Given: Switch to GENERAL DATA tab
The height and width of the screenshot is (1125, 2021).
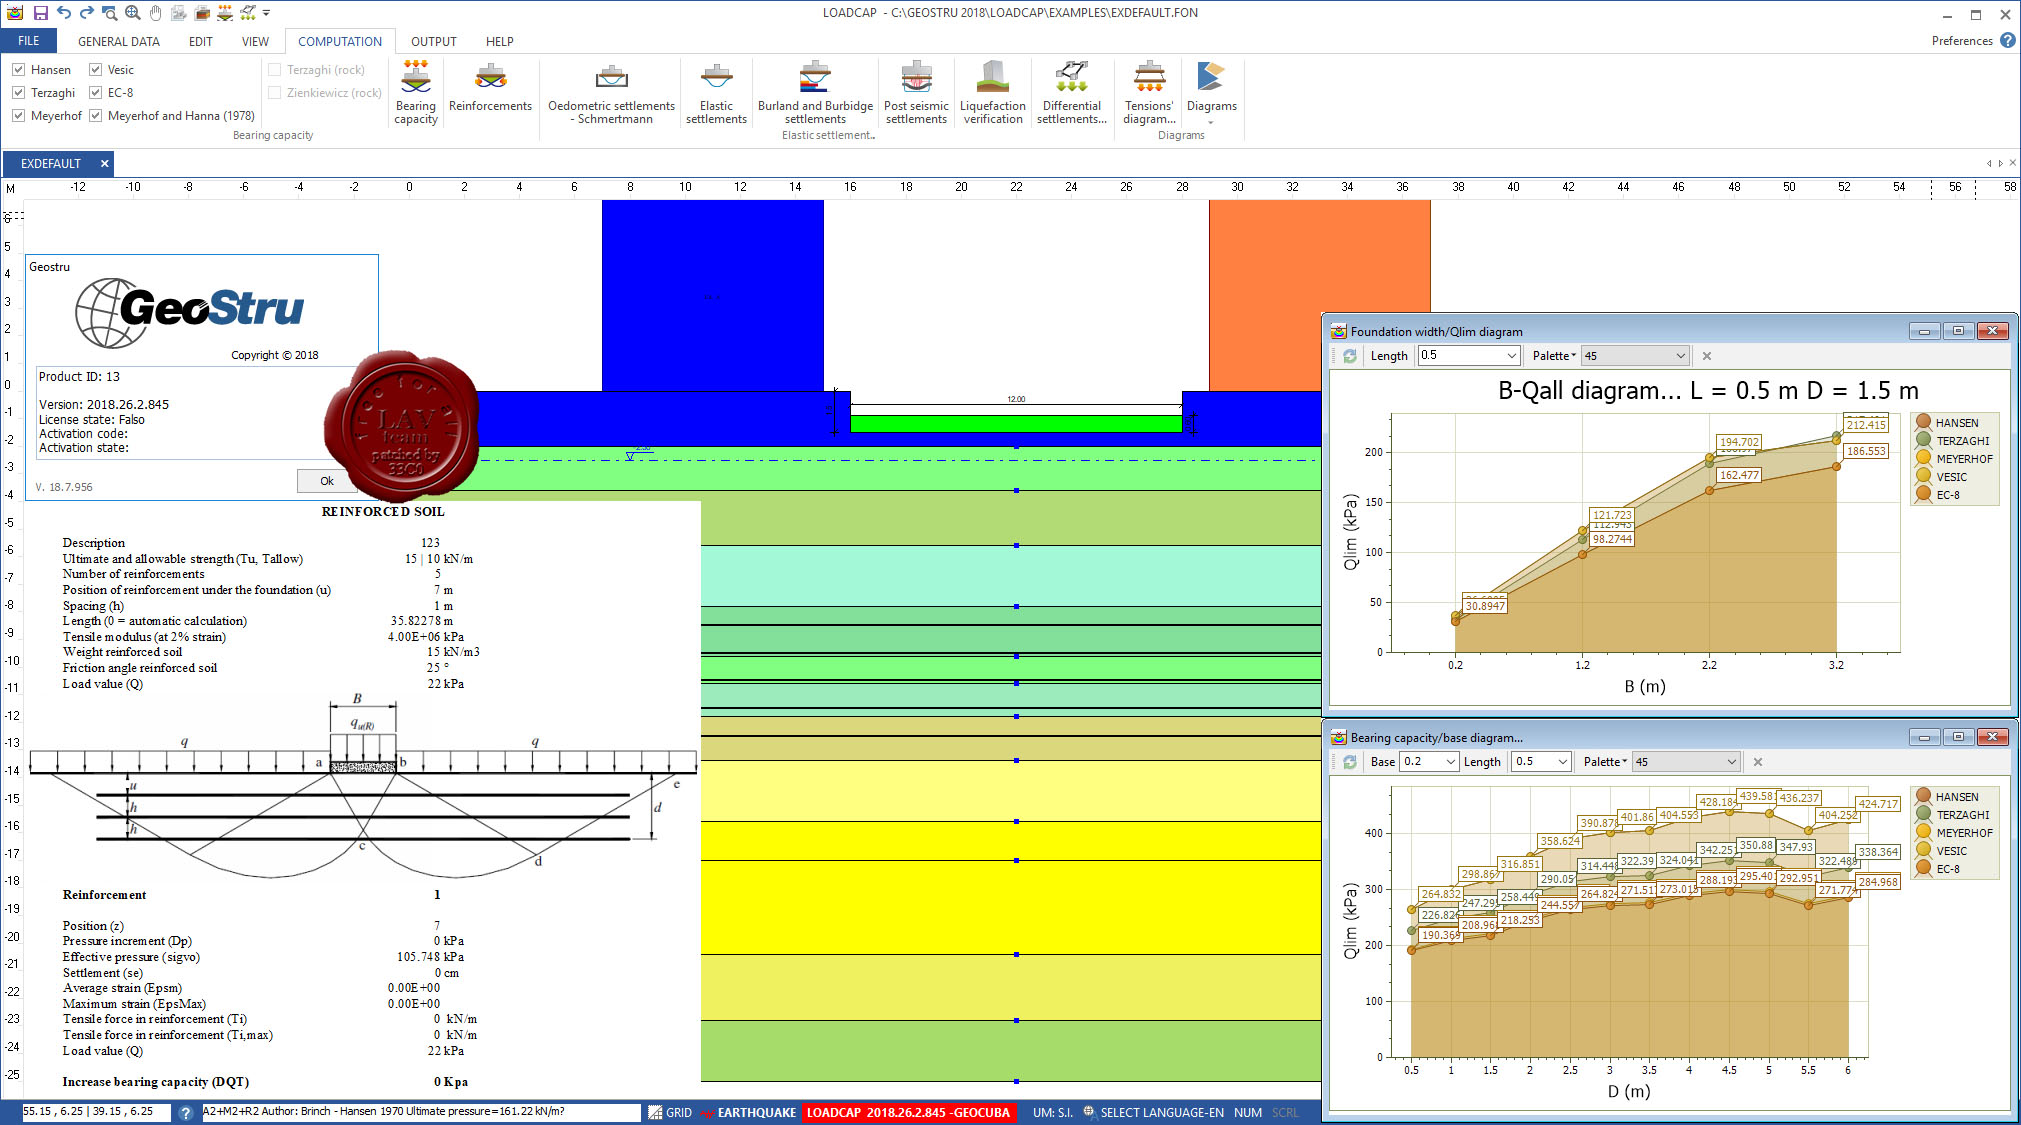Looking at the screenshot, I should (118, 42).
